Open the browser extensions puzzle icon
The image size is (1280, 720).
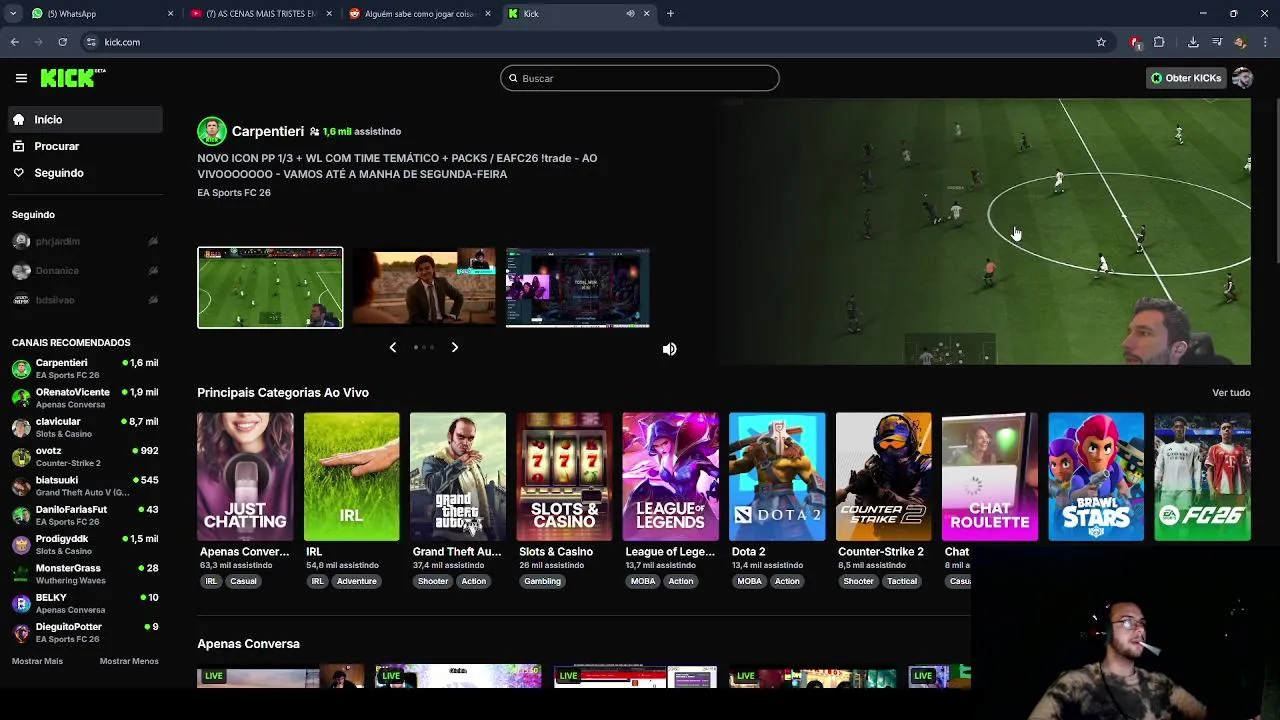pos(1159,42)
